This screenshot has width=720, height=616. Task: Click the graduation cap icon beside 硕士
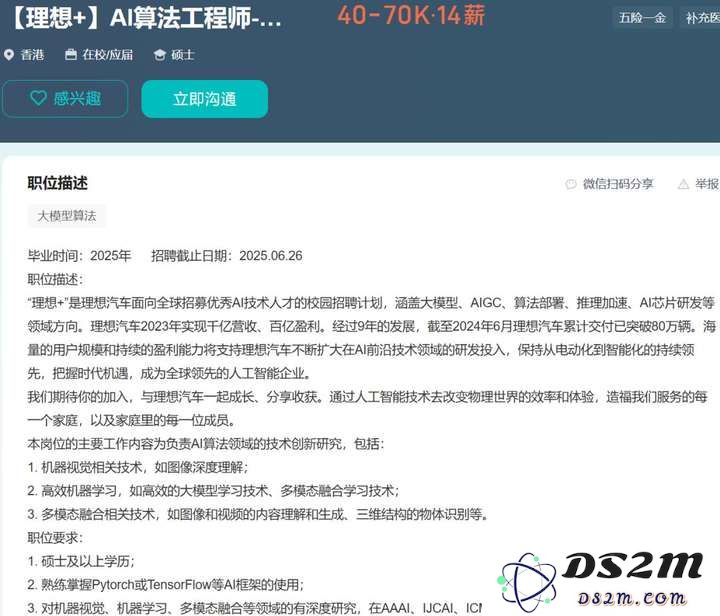coord(159,55)
